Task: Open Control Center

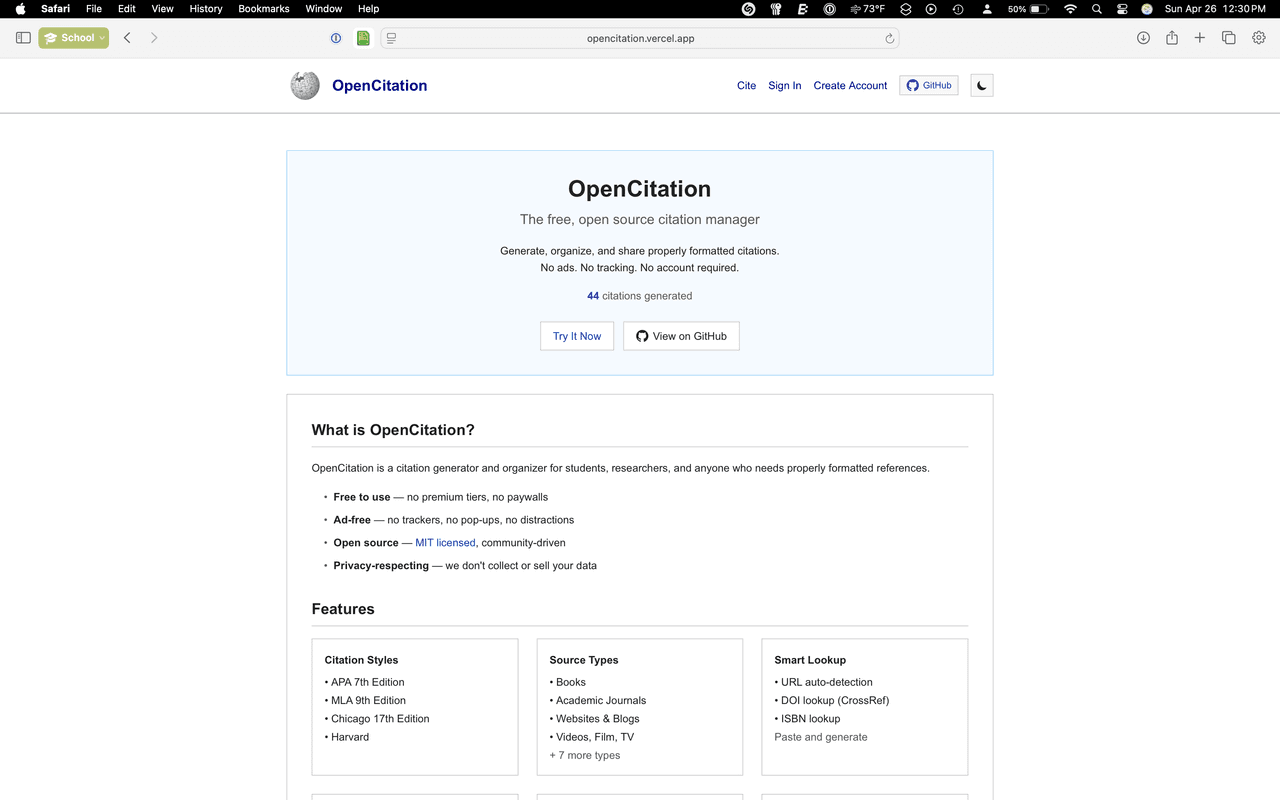Action: [1122, 9]
